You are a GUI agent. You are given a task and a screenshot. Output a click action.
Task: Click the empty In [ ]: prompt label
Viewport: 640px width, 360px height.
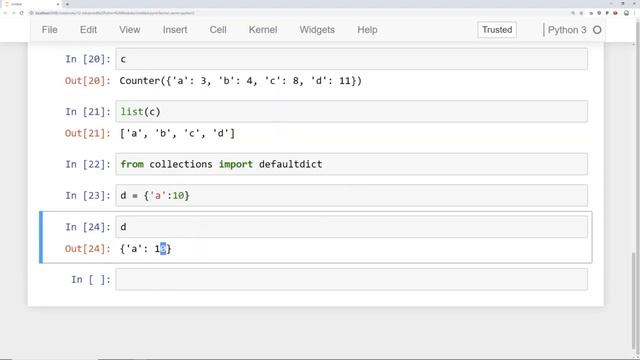pyautogui.click(x=91, y=280)
